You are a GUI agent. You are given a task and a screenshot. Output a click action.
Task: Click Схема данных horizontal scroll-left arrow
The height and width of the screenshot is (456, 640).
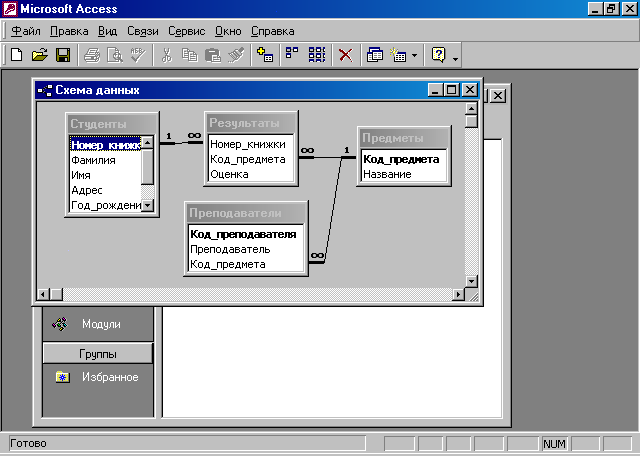pyautogui.click(x=43, y=294)
